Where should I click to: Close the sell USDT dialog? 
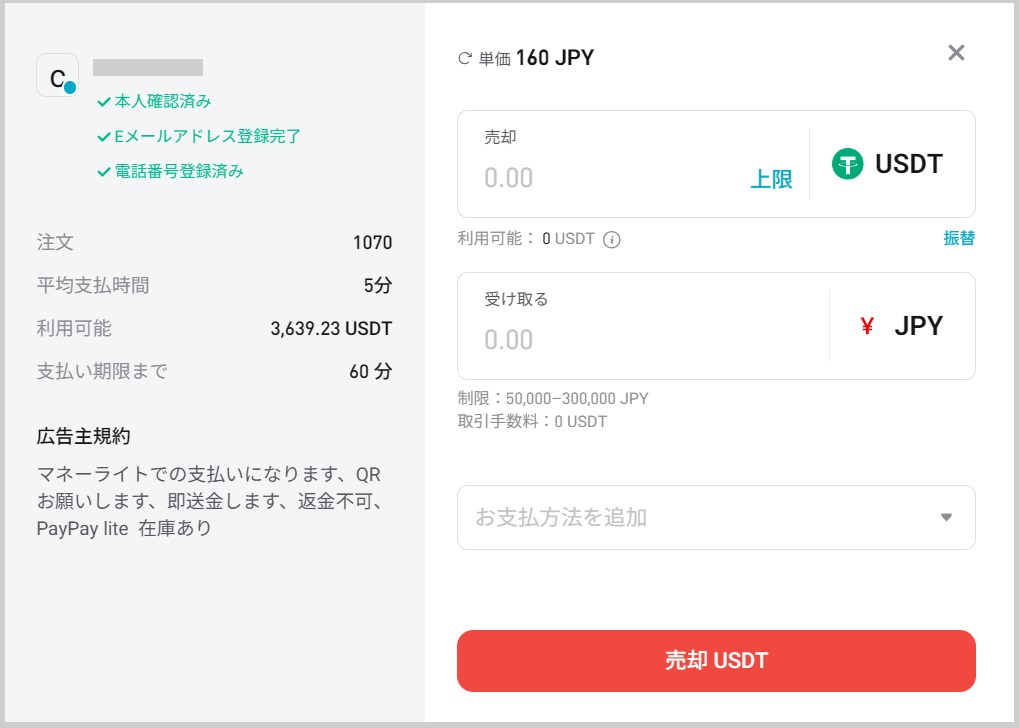[x=956, y=53]
